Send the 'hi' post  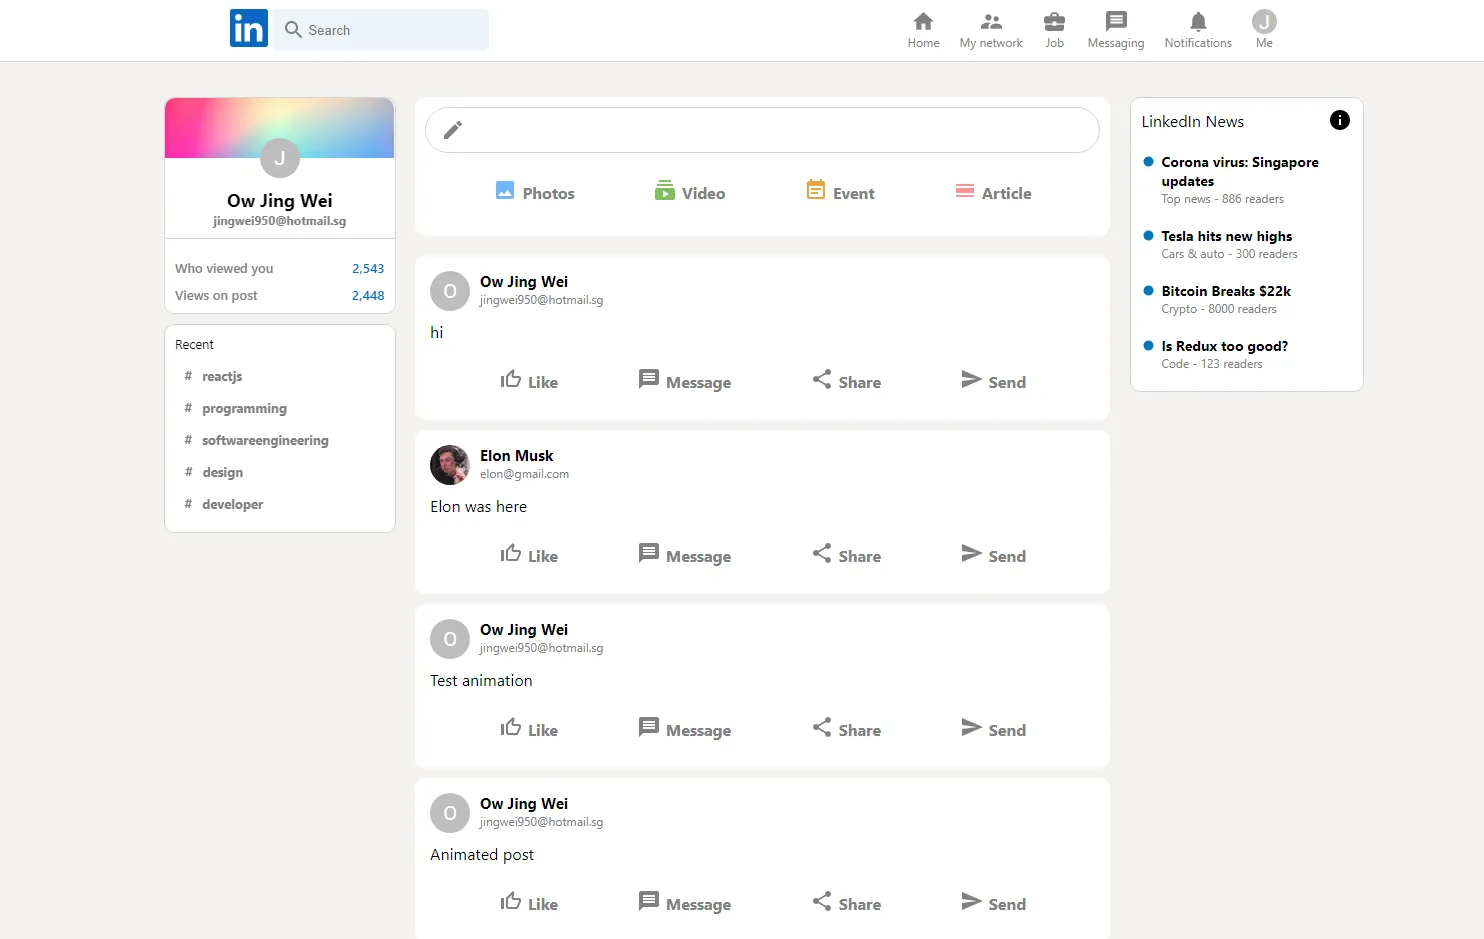coord(993,381)
